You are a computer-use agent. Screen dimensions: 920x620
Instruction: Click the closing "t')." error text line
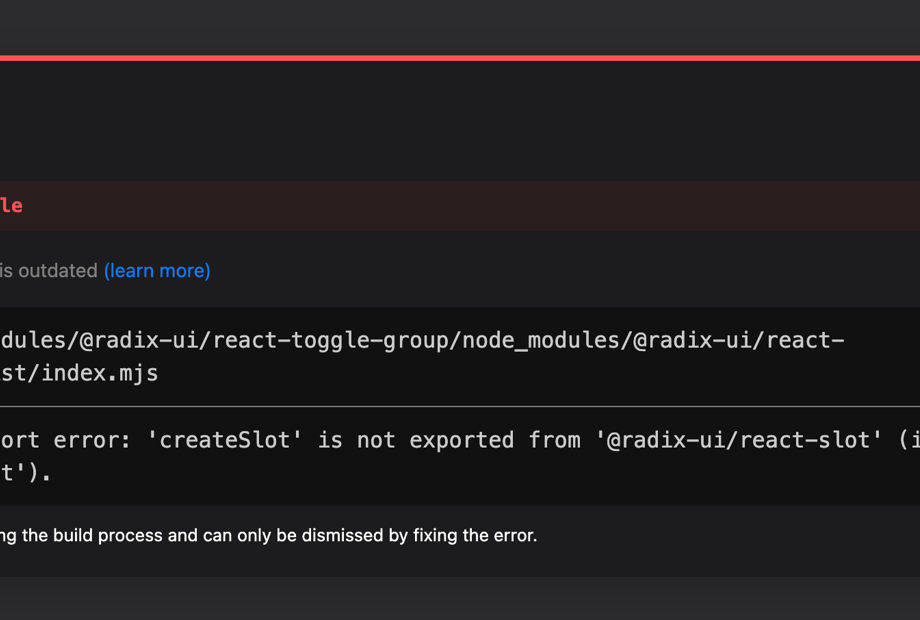(25, 474)
